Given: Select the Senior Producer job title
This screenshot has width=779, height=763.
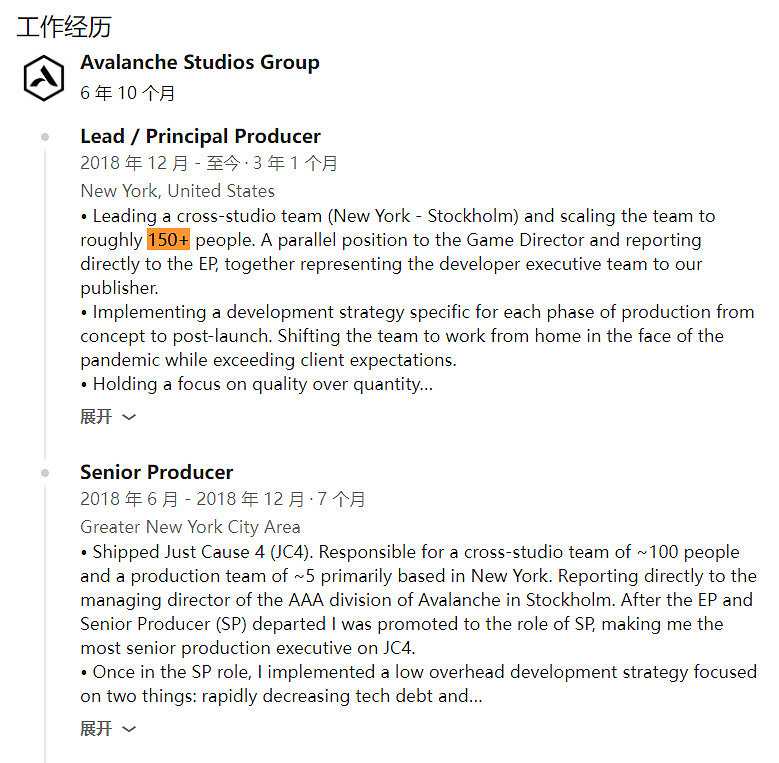Looking at the screenshot, I should coord(156,472).
